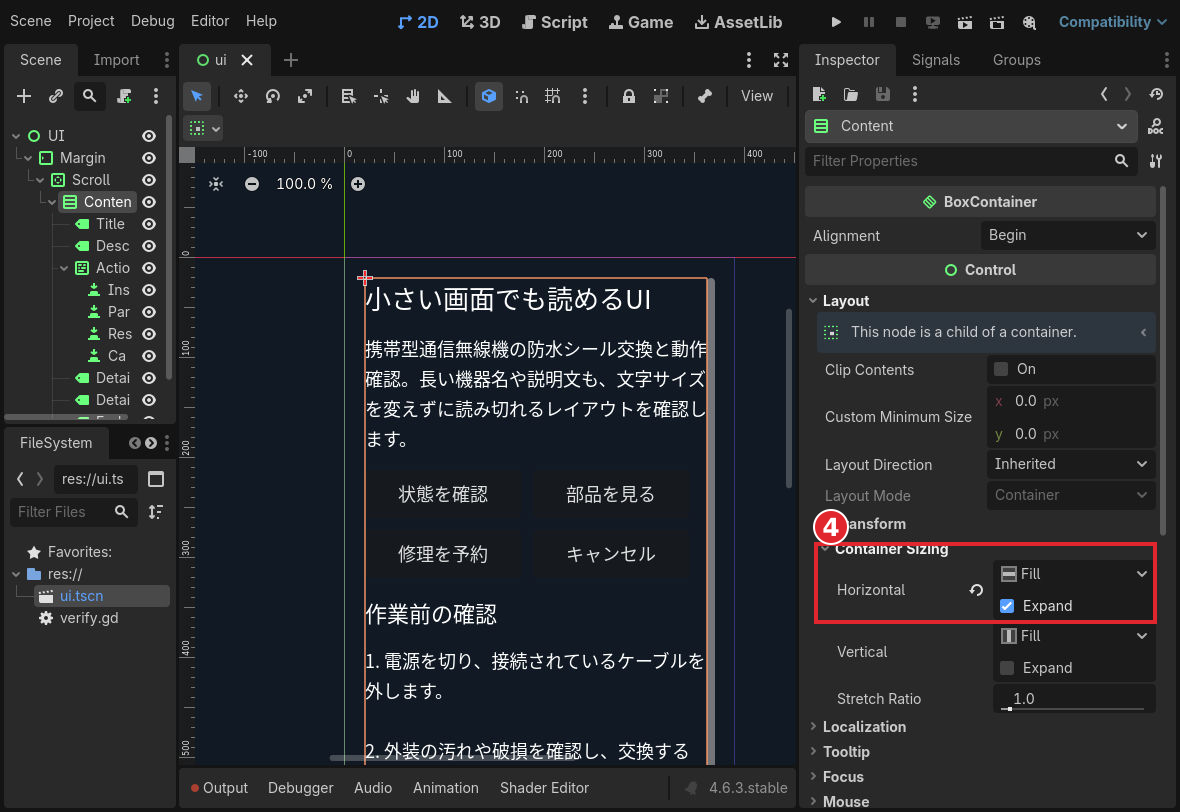Click the instantiate child scene link icon
The image size is (1180, 812).
click(x=56, y=96)
